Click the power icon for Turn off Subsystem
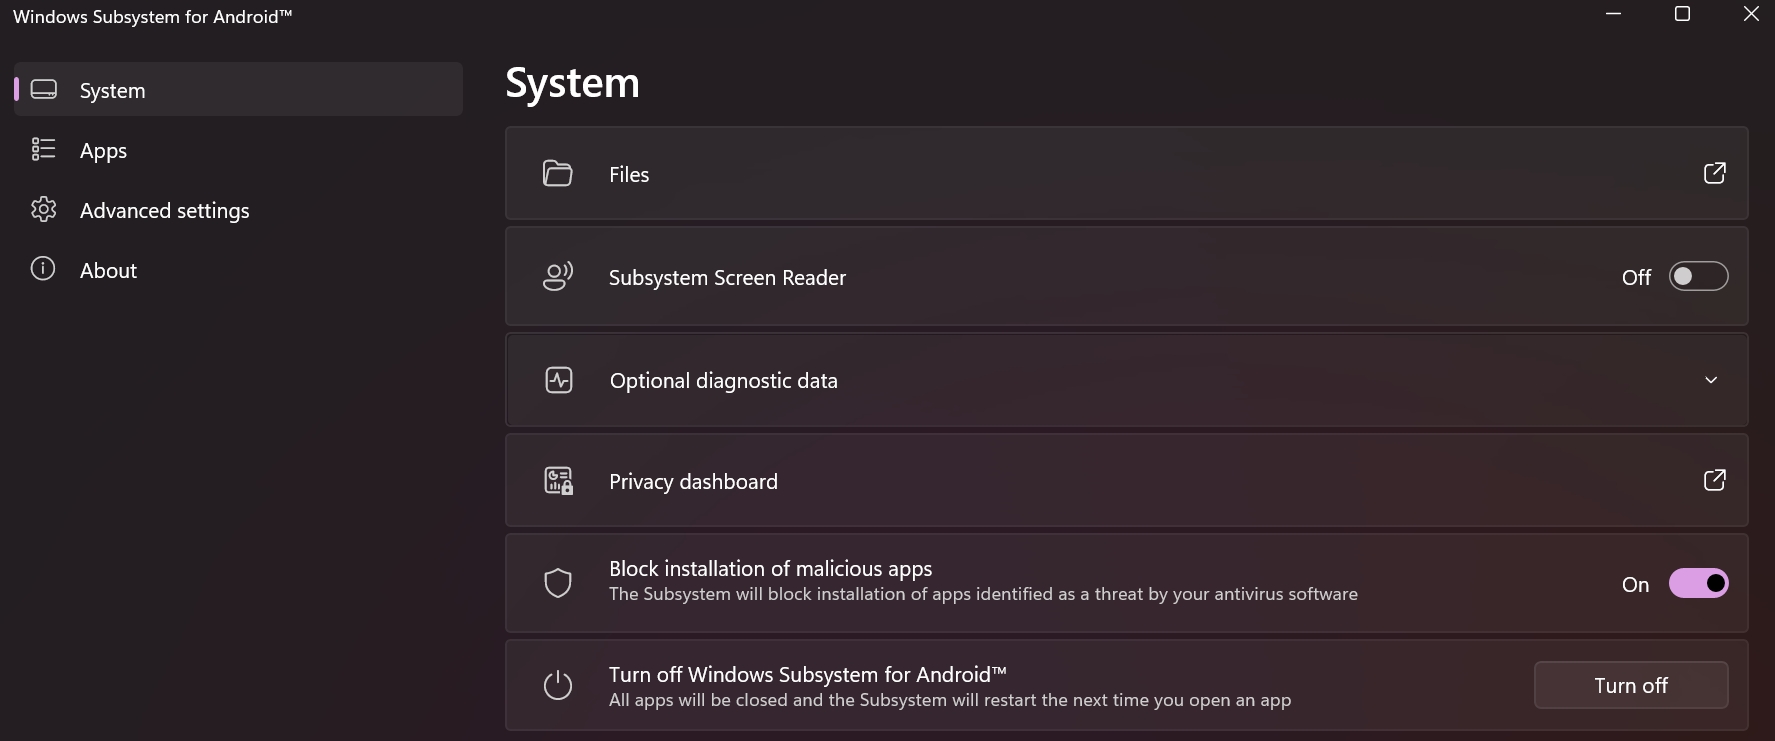 (558, 685)
